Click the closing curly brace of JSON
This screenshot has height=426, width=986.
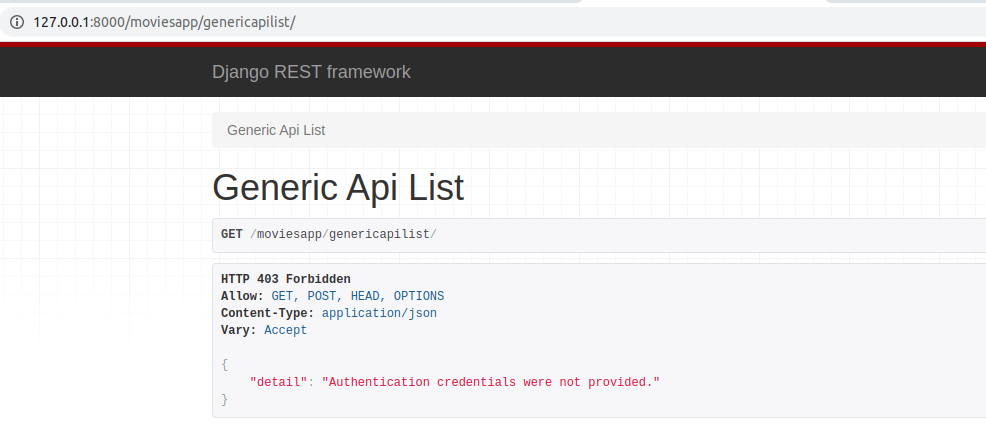pyautogui.click(x=224, y=399)
